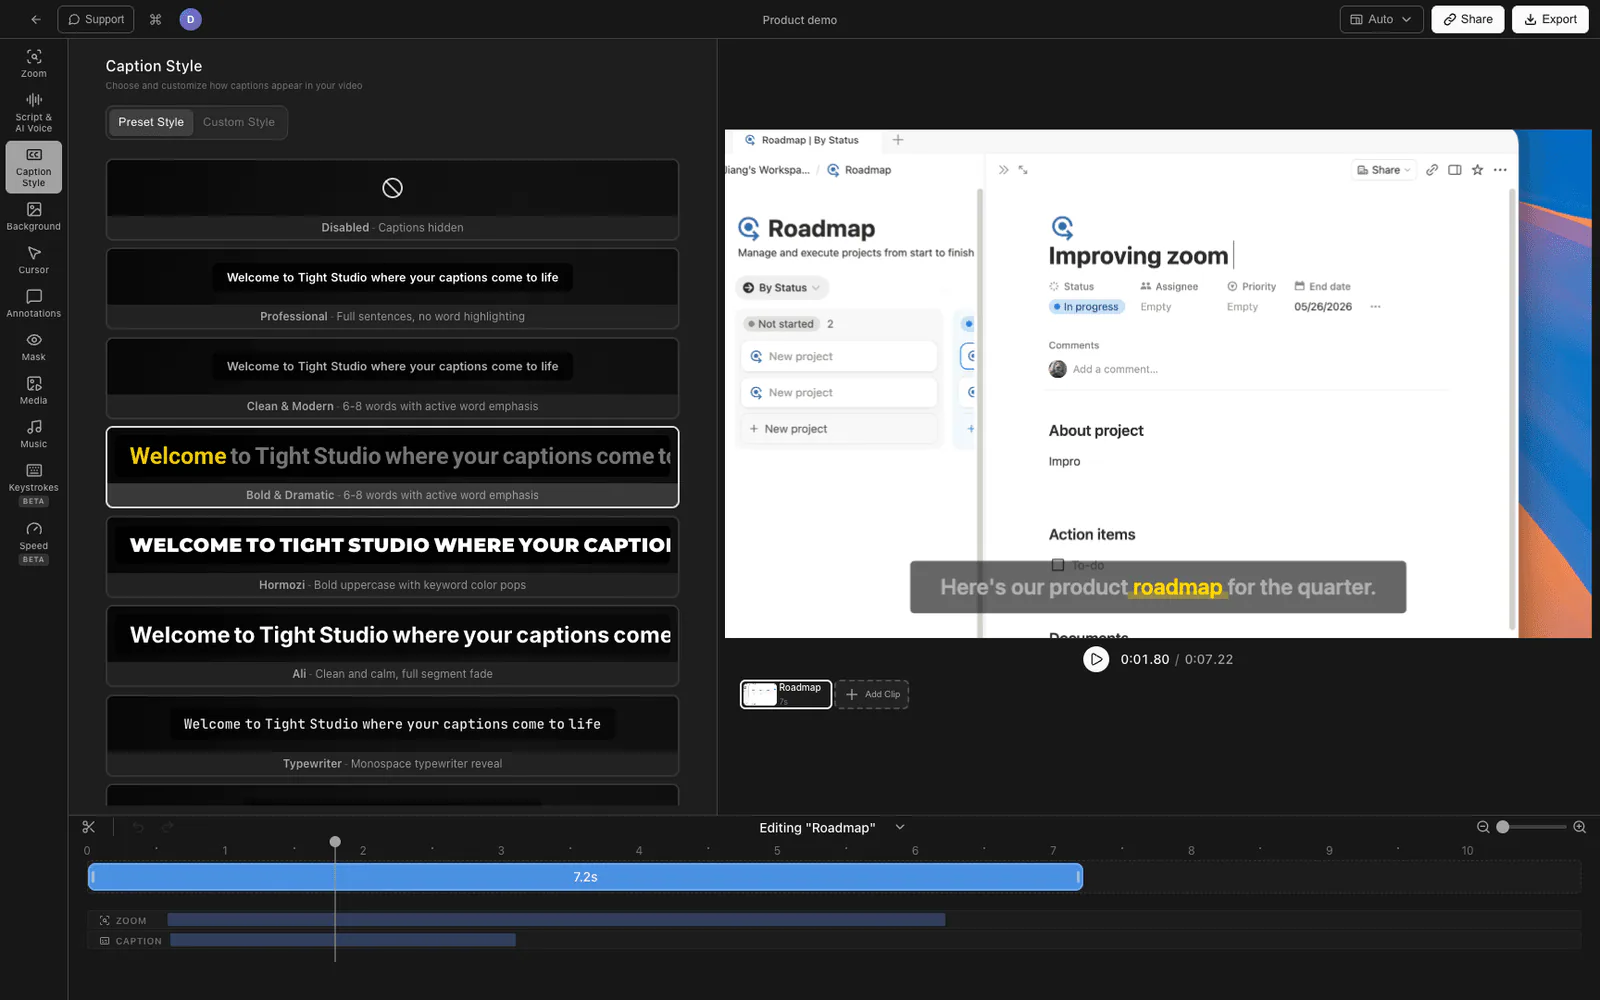
Task: Click the CAPTION track label icon
Action: [x=105, y=941]
